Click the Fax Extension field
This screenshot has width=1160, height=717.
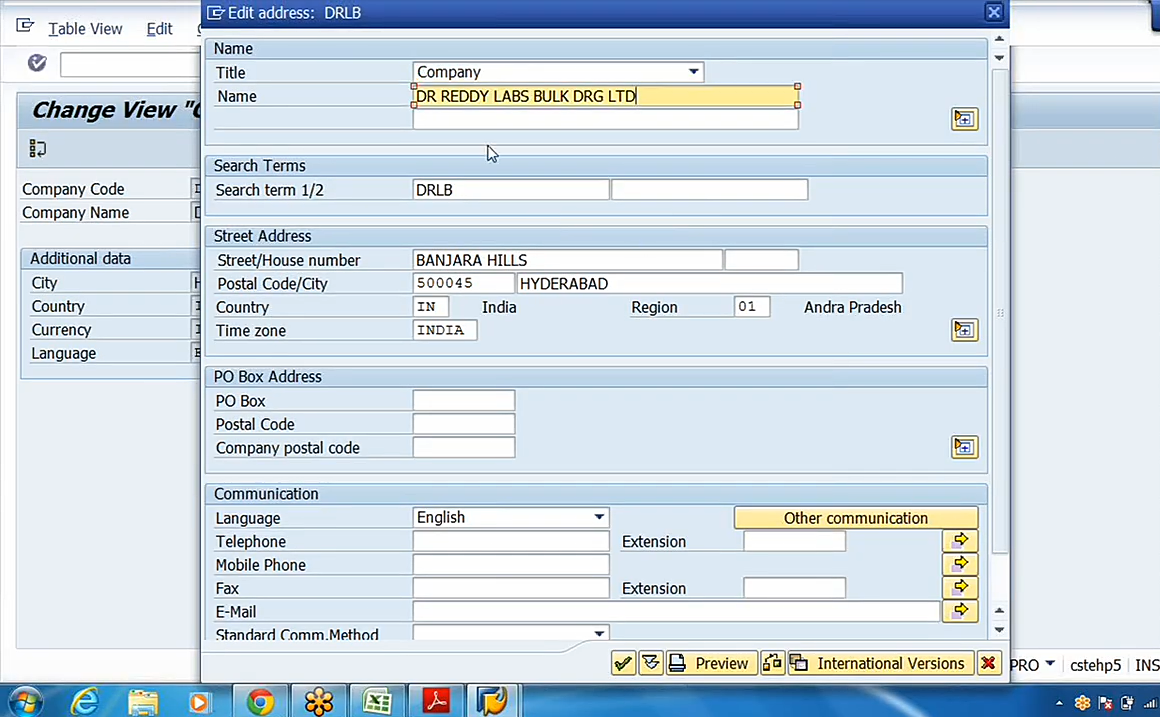click(794, 588)
